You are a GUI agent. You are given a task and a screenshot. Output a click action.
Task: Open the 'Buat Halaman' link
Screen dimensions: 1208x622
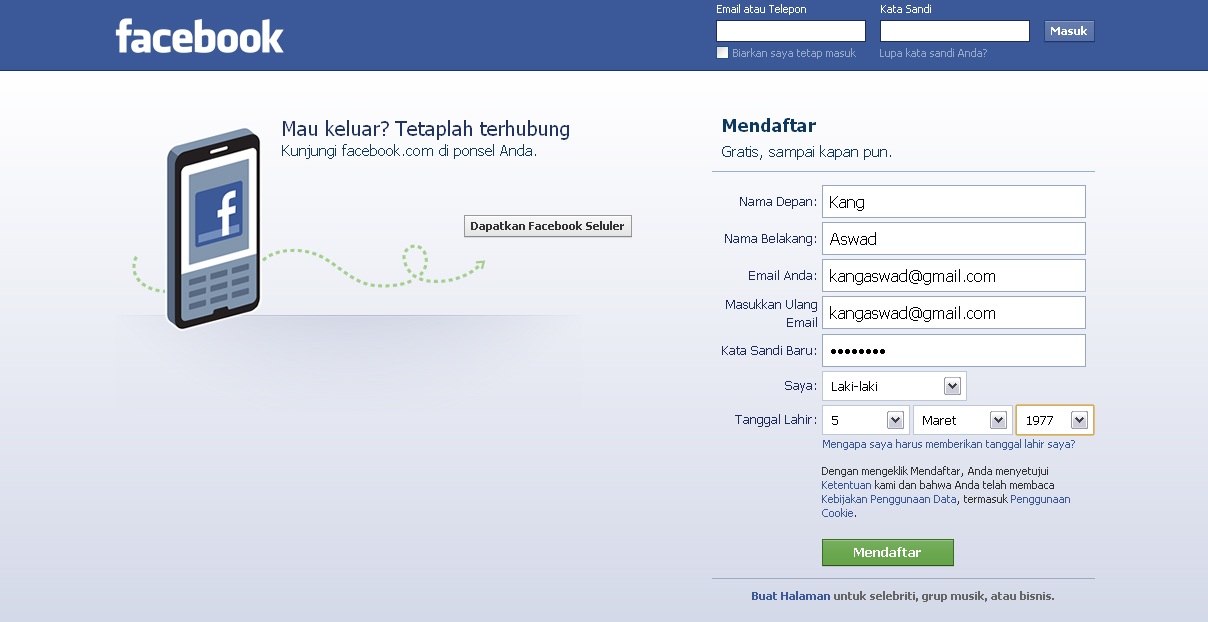tap(790, 596)
